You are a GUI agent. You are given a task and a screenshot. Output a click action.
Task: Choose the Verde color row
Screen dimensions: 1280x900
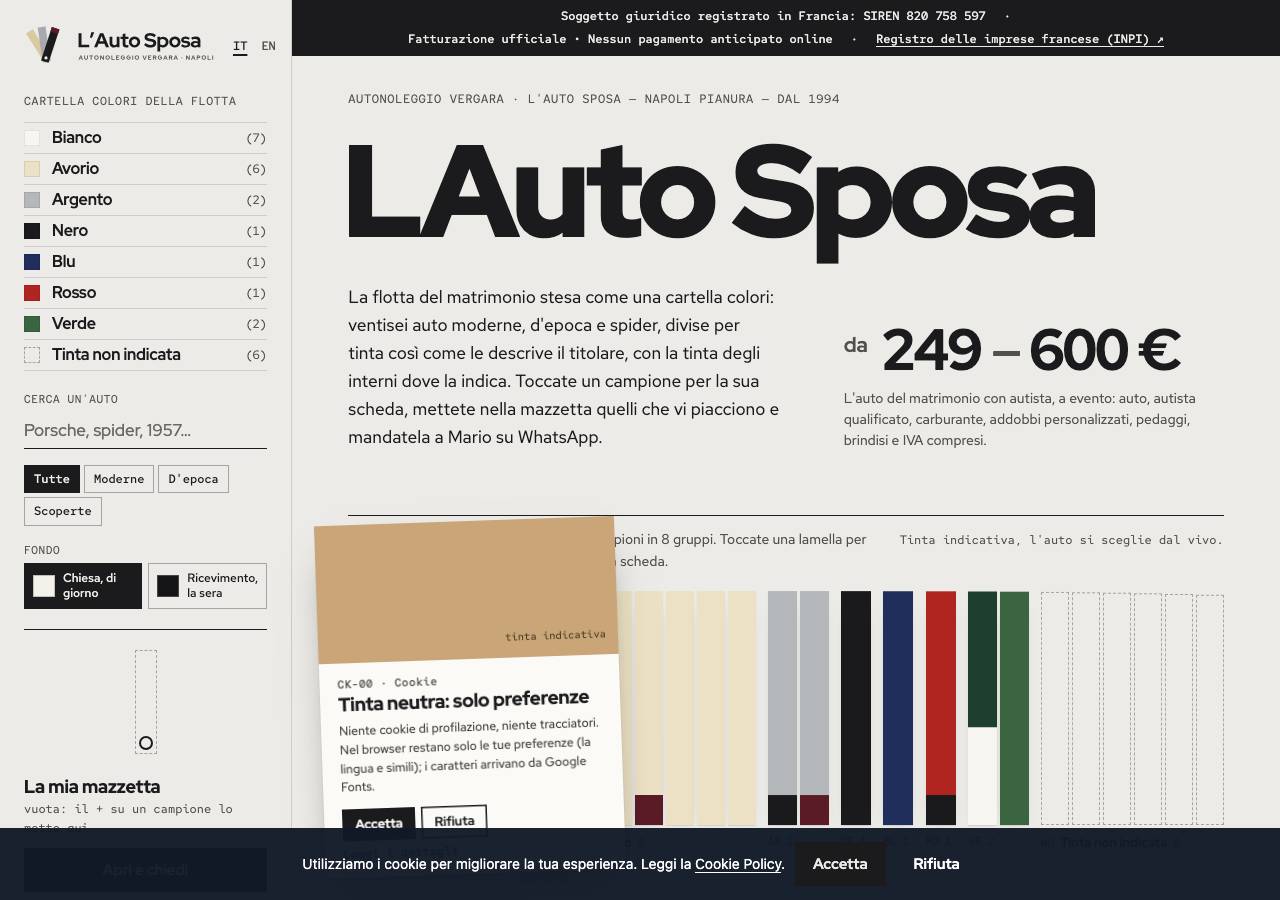145,324
